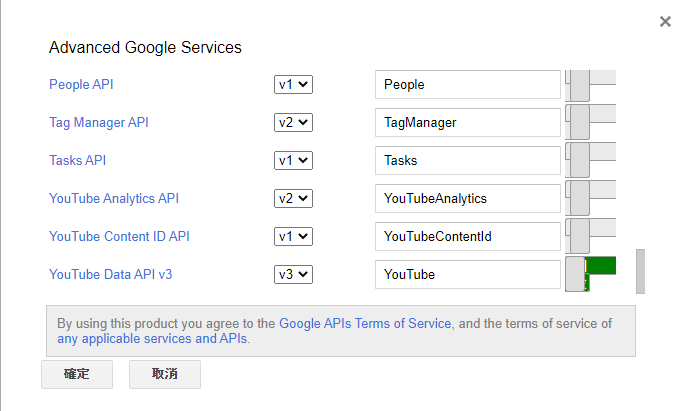Click the People identifier input field
Image resolution: width=687 pixels, height=411 pixels.
pos(467,85)
